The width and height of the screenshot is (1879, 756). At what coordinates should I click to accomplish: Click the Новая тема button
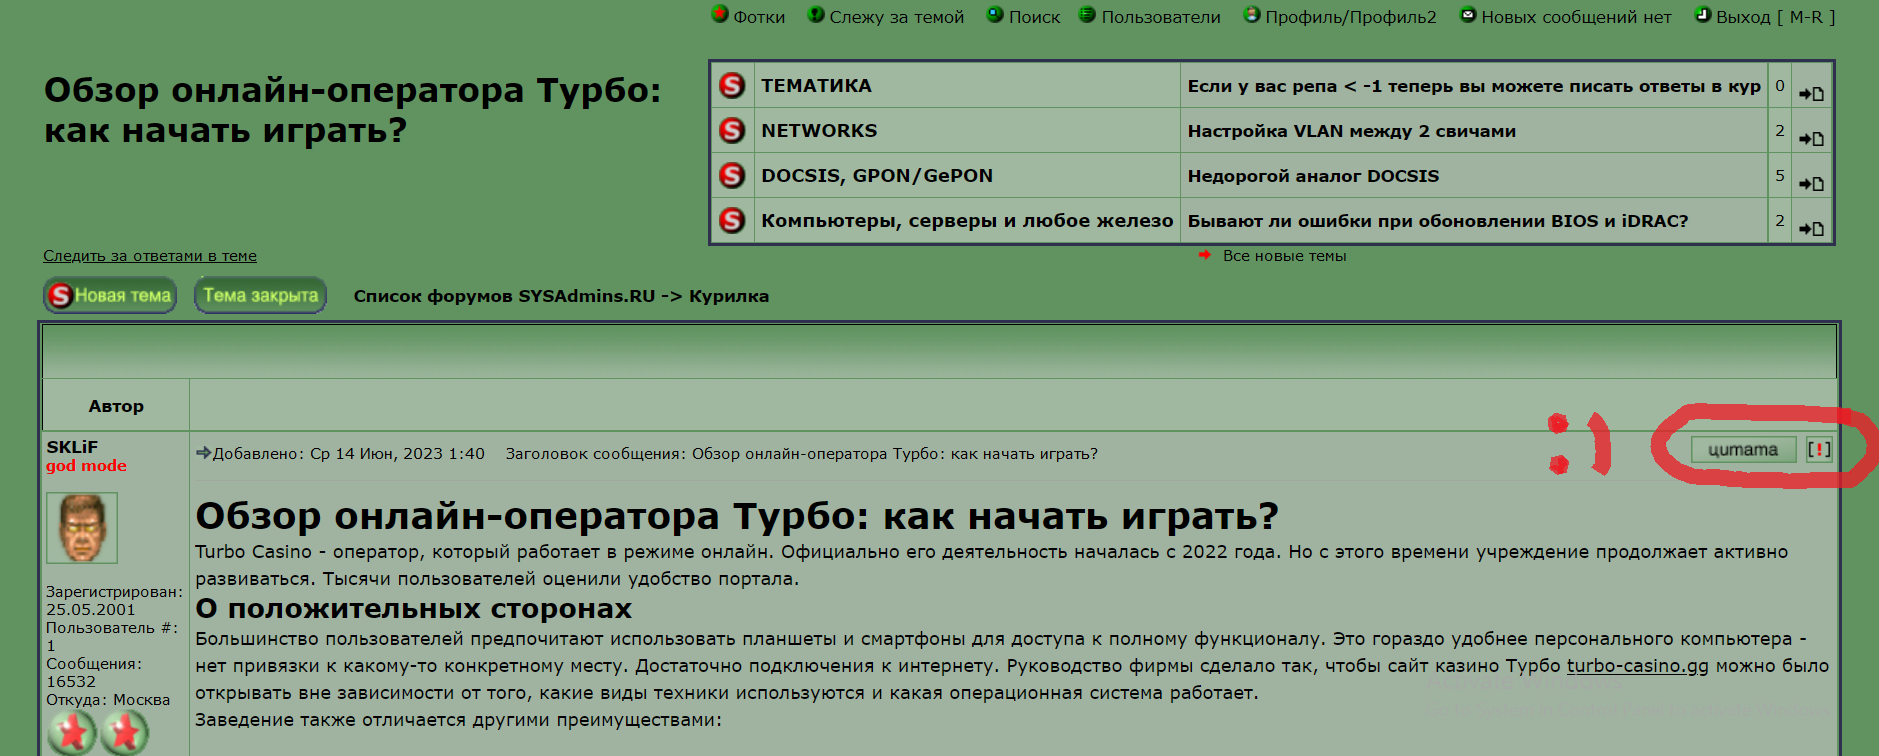pyautogui.click(x=110, y=295)
